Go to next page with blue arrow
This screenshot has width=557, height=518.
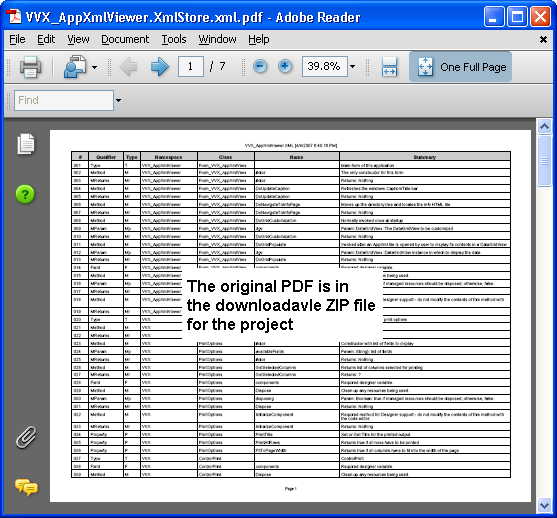click(159, 66)
